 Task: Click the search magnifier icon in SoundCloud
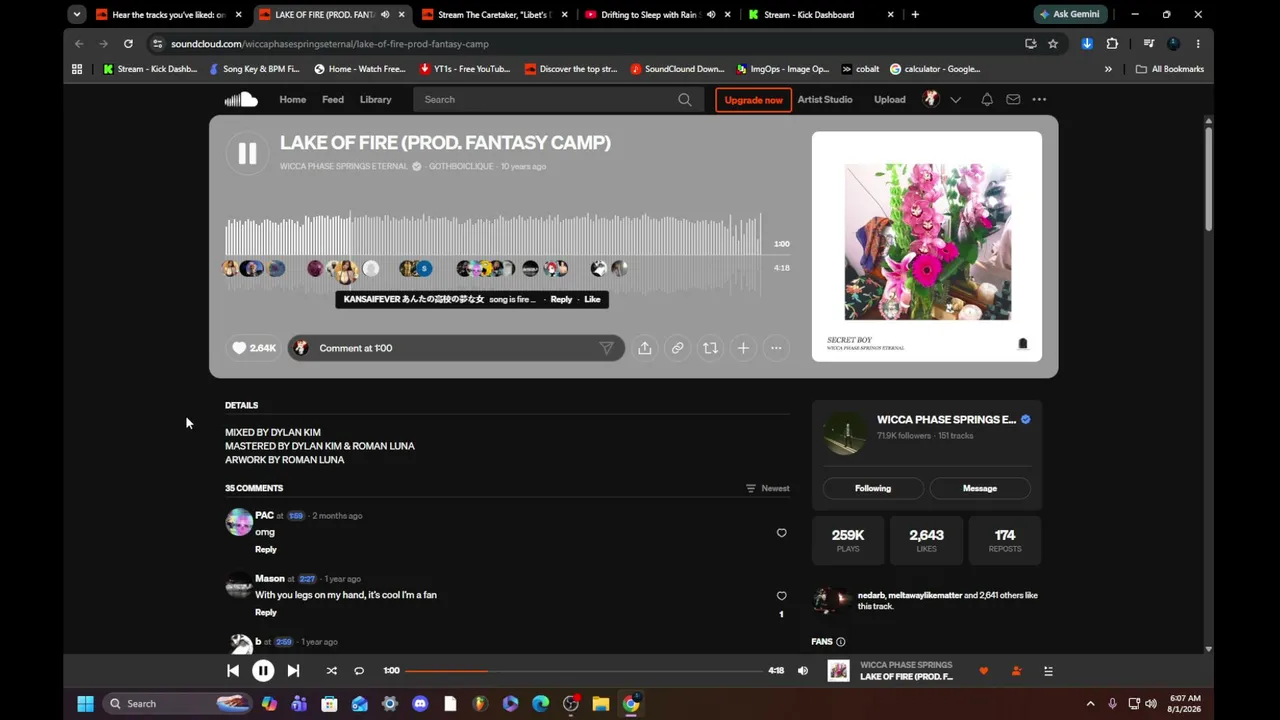(685, 99)
